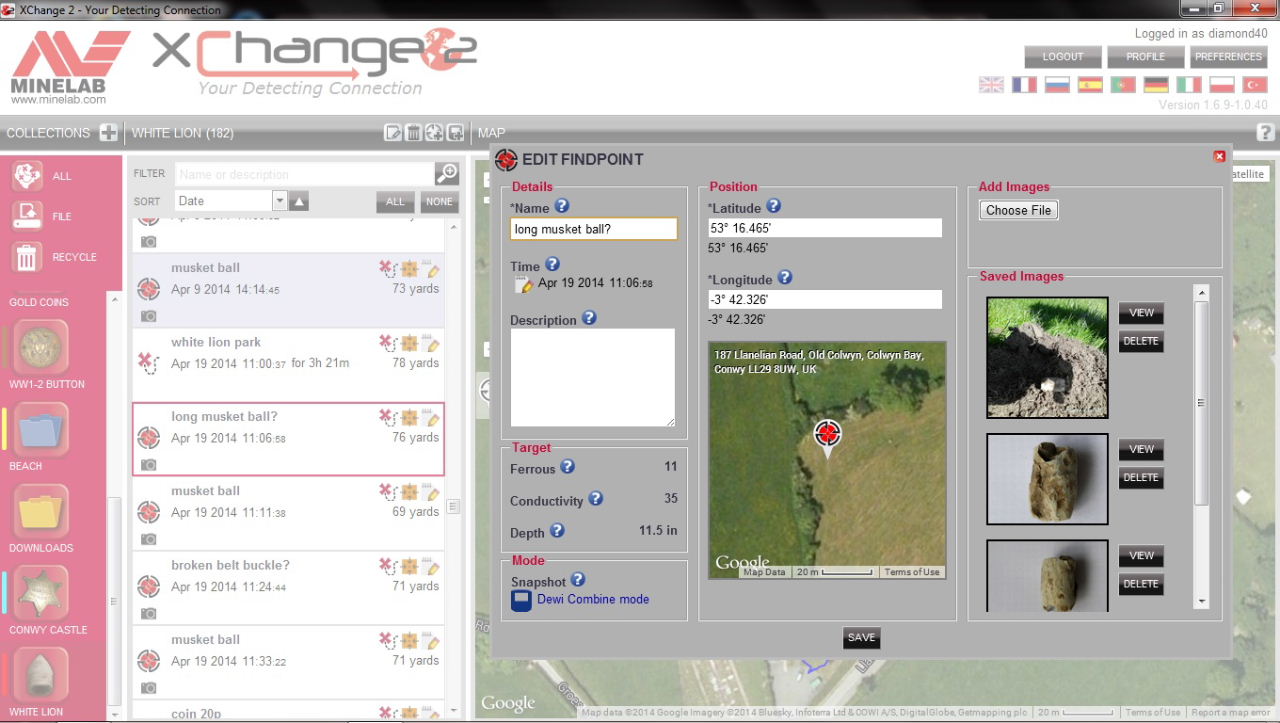
Task: Click the LOGOUT button
Action: [x=1063, y=57]
